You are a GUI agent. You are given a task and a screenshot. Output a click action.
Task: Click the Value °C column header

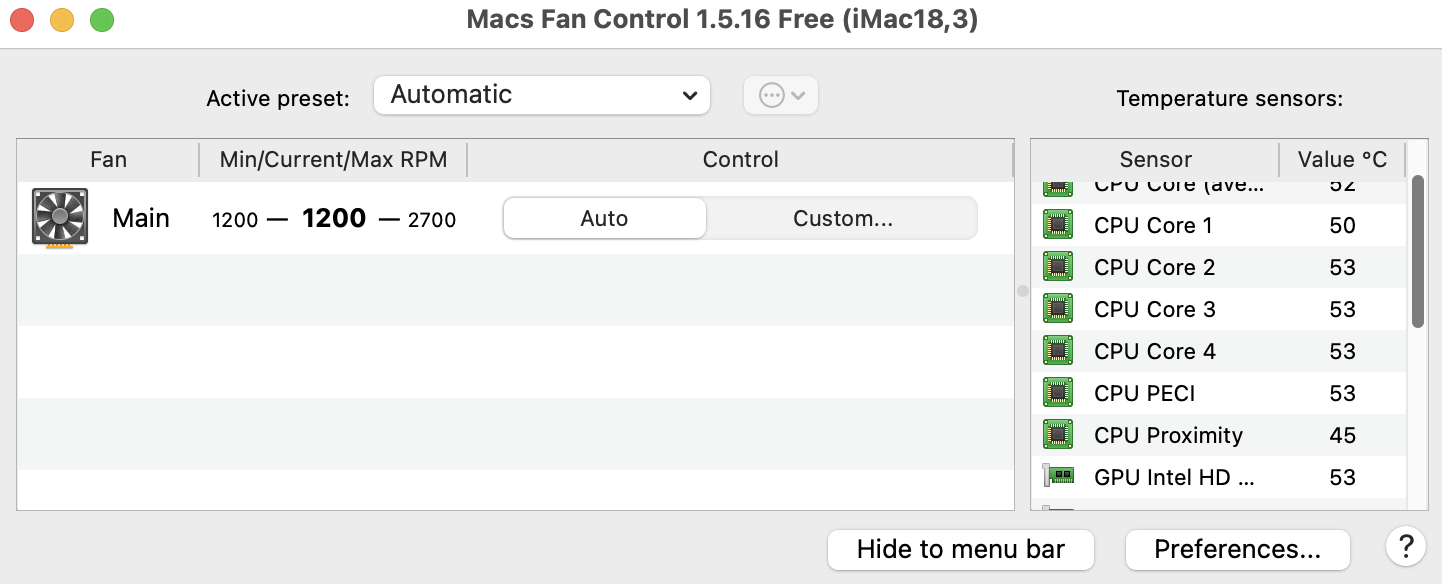[1342, 160]
